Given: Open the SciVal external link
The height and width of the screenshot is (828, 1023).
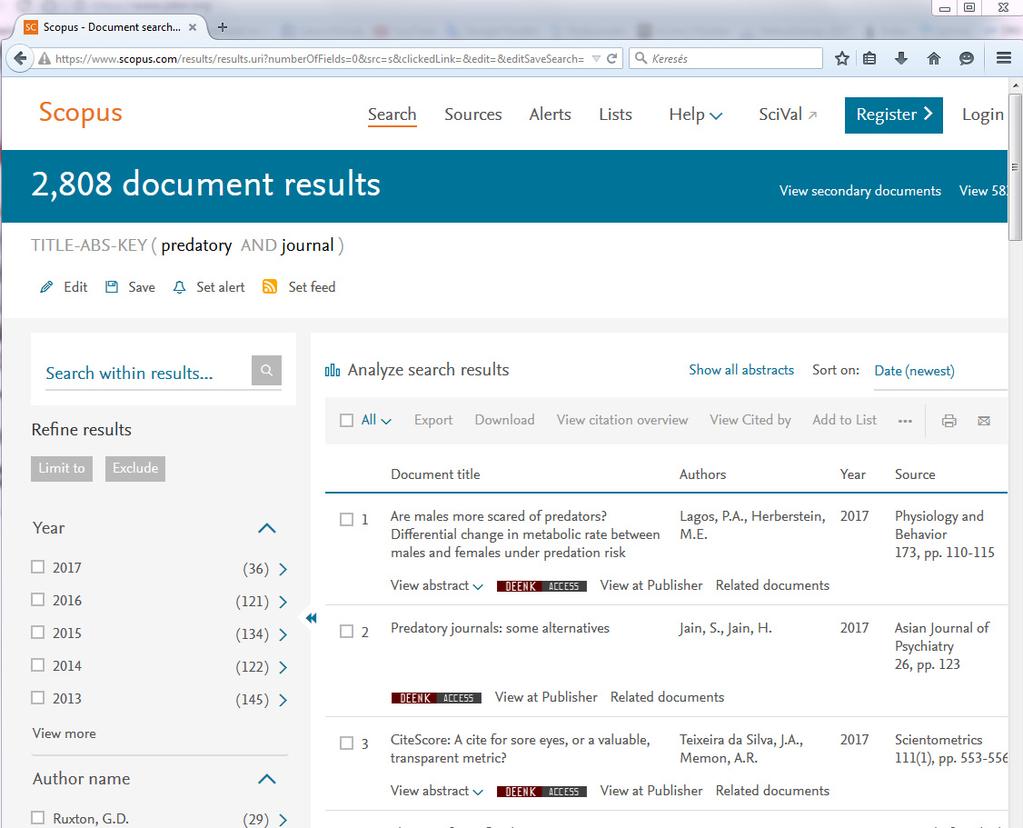Looking at the screenshot, I should (x=787, y=115).
